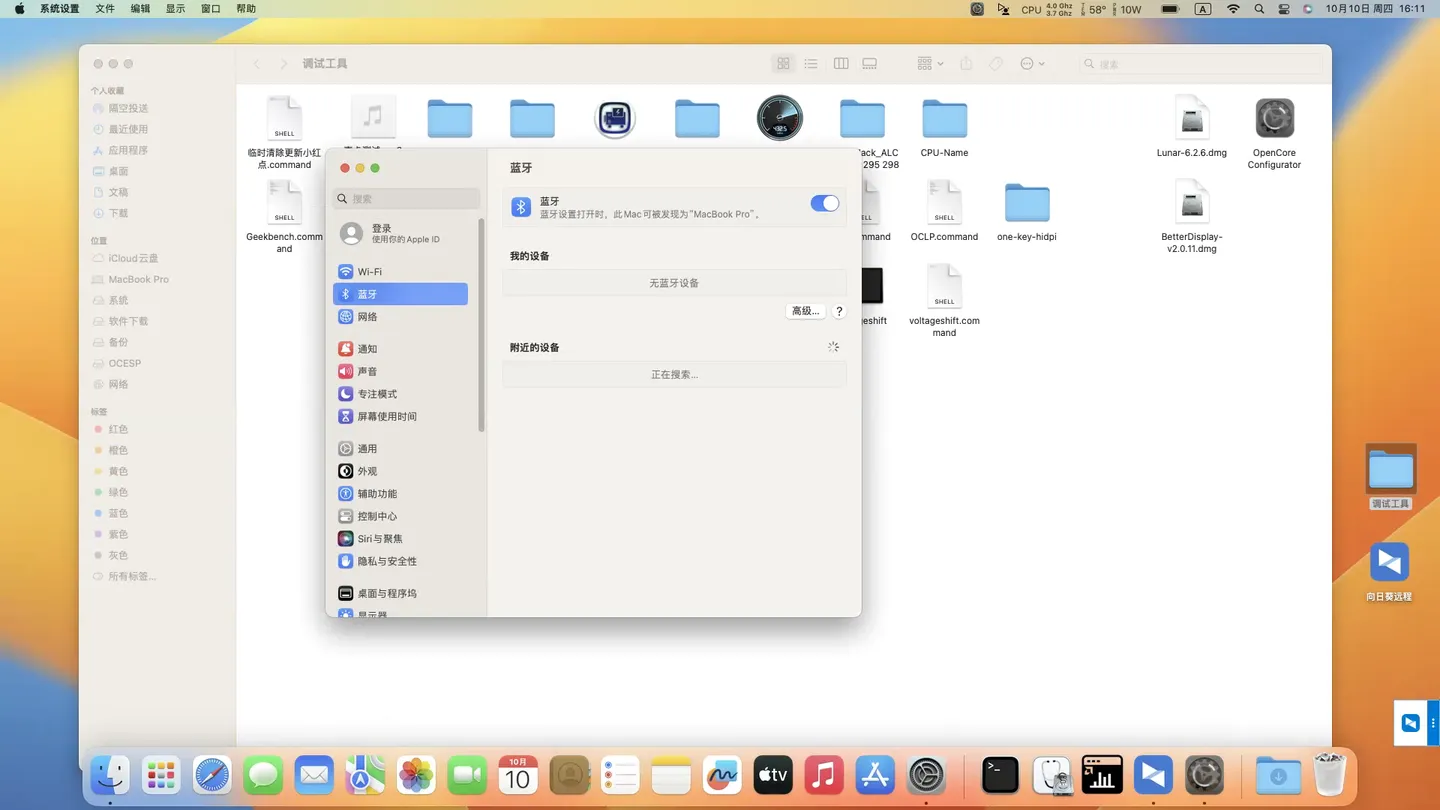Open the 显示 (View) menu
This screenshot has width=1440, height=810.
click(x=175, y=9)
